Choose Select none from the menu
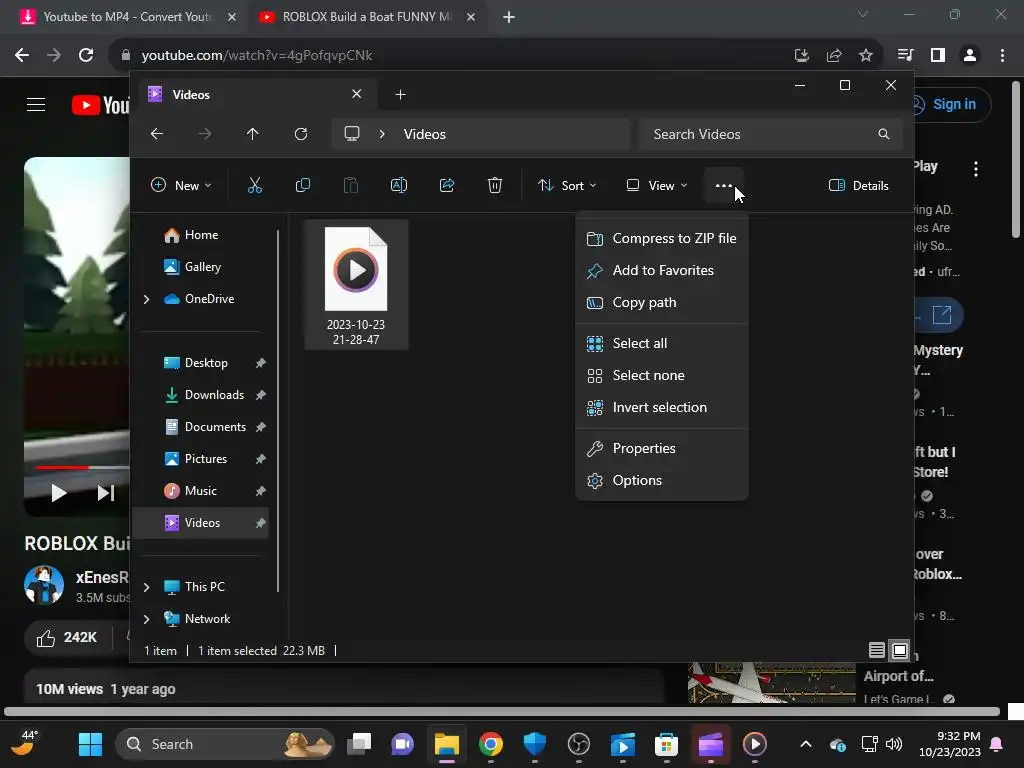The image size is (1024, 768). click(662, 376)
